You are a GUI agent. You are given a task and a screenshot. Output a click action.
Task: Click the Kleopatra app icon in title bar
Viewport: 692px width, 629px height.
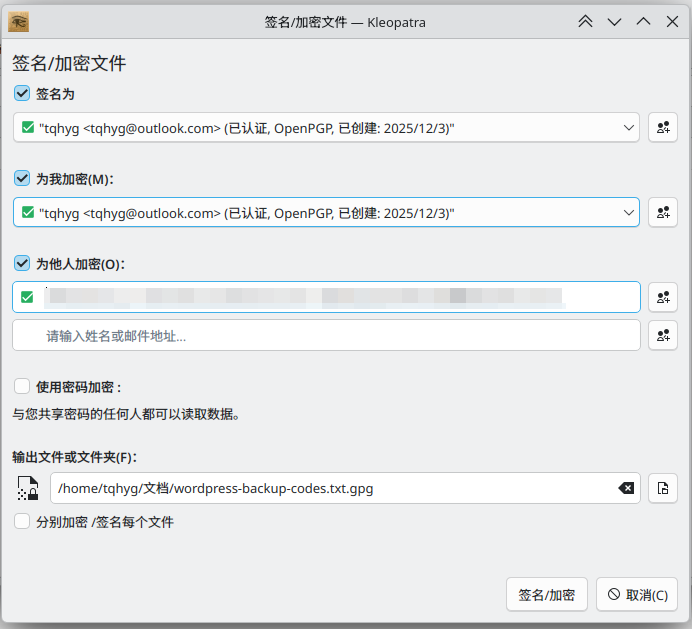(x=18, y=21)
